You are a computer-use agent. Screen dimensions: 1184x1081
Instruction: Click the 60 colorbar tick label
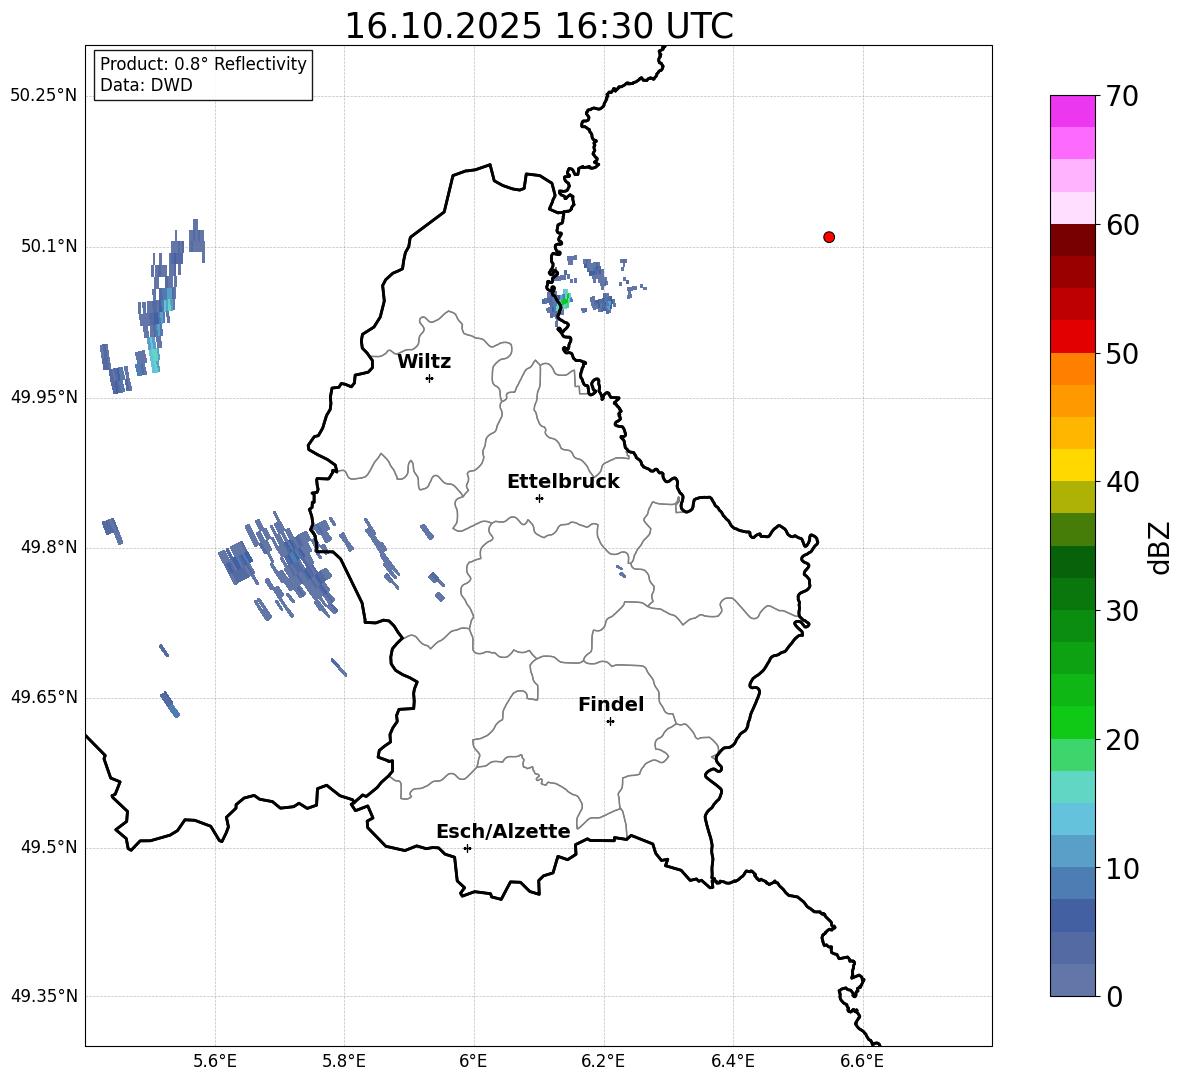[1122, 225]
